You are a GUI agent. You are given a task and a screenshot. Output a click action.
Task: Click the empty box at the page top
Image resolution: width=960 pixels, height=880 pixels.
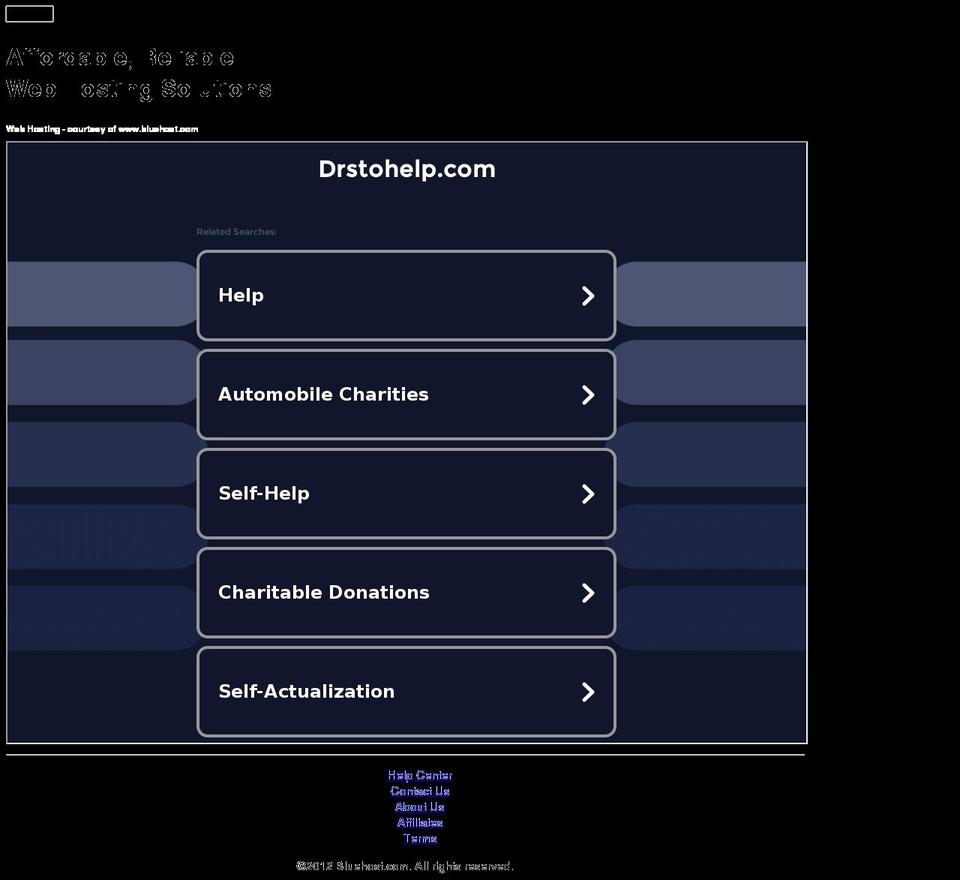click(29, 13)
